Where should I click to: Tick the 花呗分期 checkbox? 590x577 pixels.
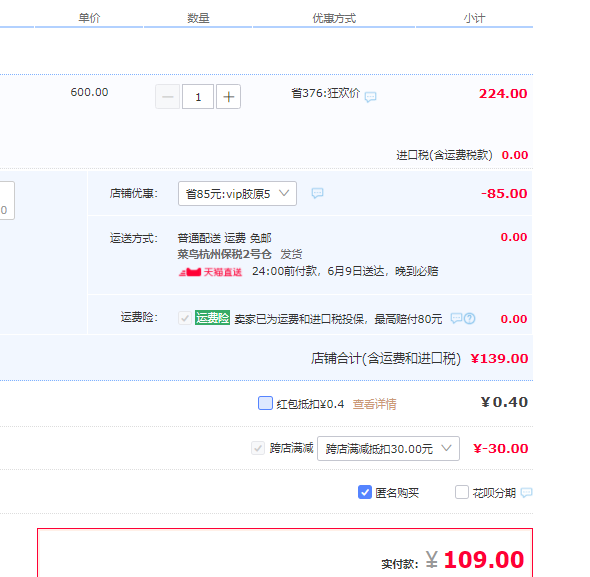pos(462,492)
